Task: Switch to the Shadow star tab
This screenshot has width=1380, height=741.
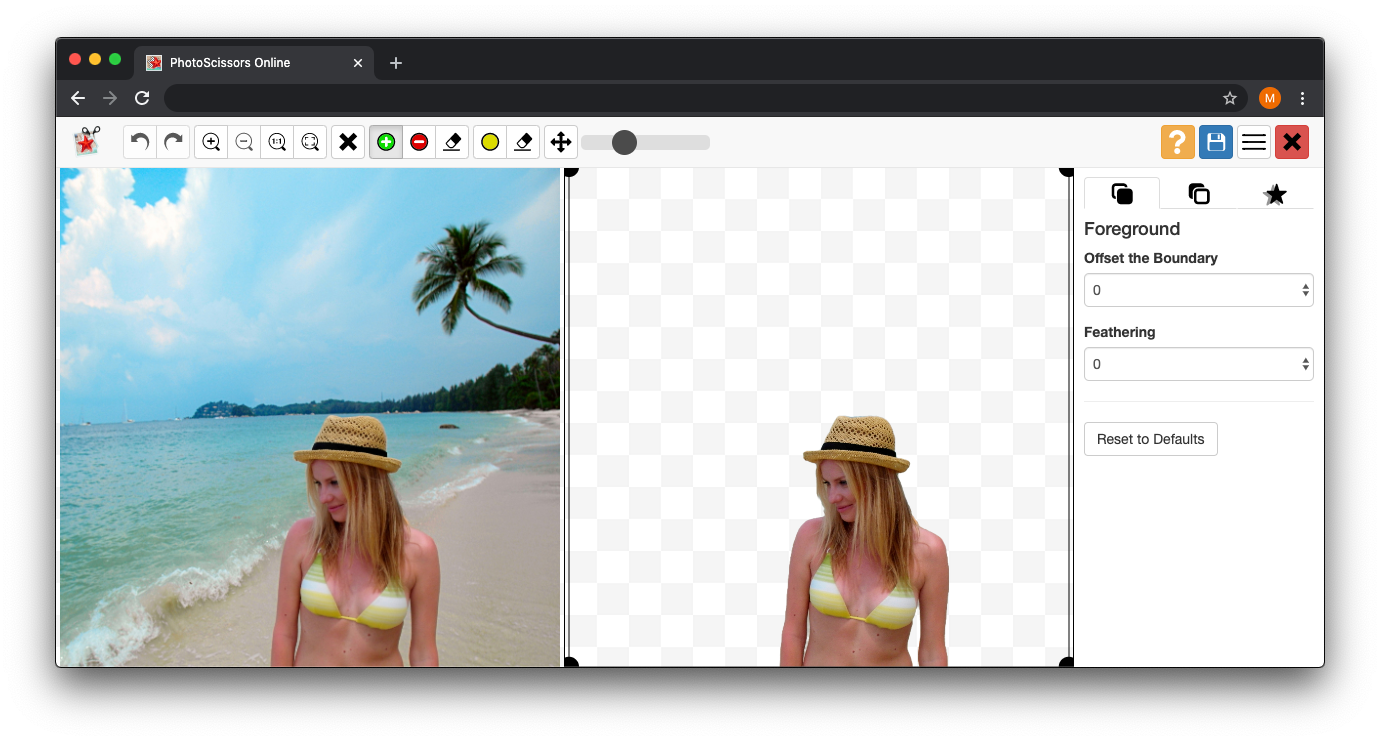Action: 1274,194
